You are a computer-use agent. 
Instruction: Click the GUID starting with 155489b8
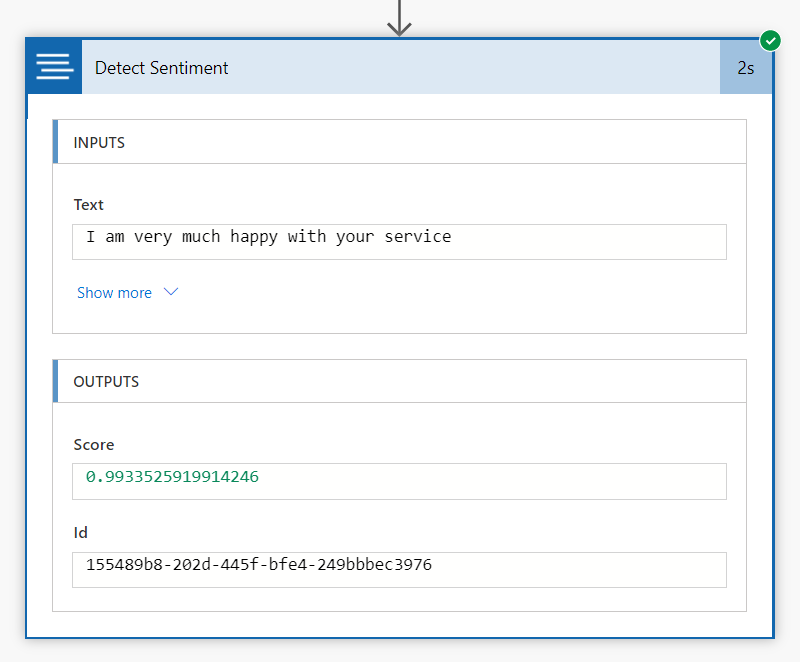point(259,565)
